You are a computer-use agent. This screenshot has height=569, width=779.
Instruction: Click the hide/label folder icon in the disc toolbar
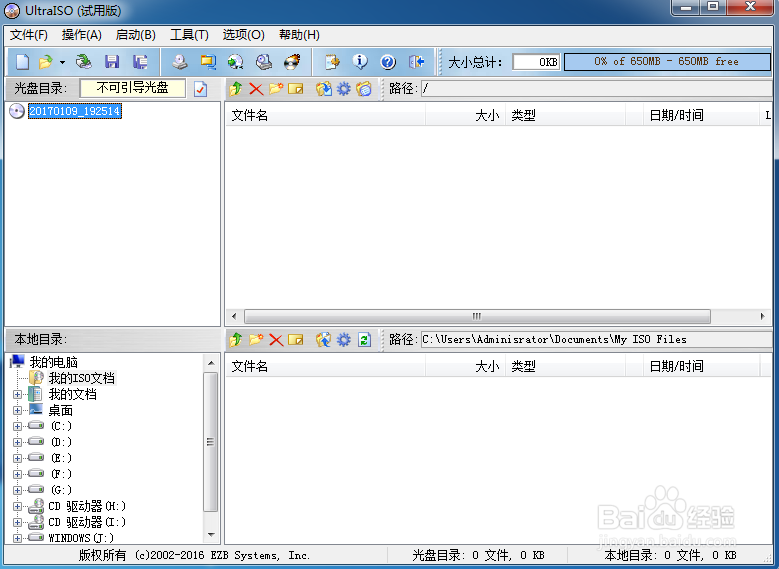pyautogui.click(x=364, y=89)
